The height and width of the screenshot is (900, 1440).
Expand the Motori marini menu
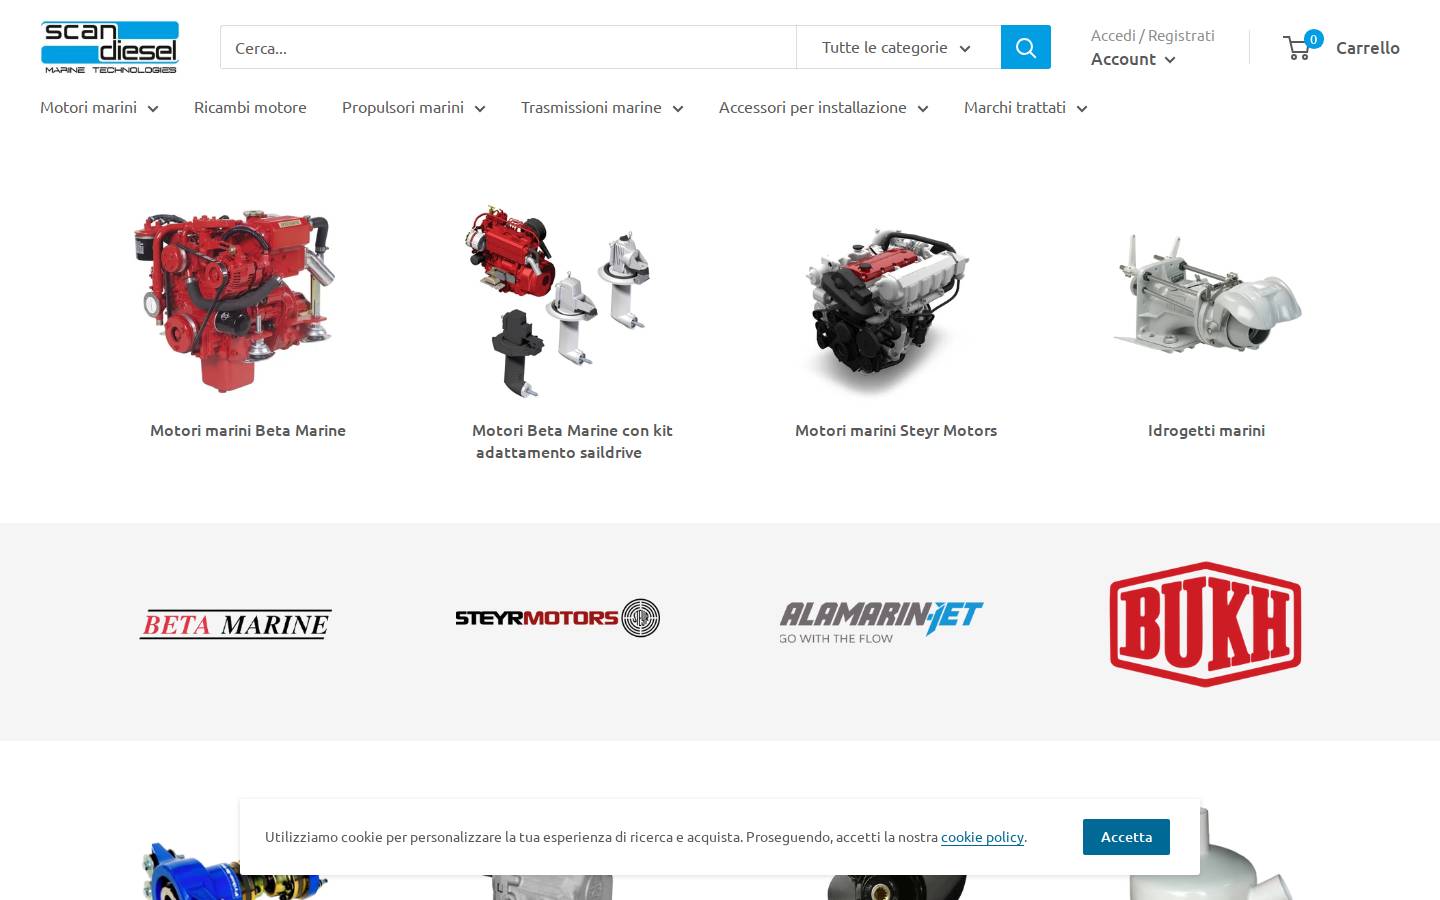click(x=99, y=107)
